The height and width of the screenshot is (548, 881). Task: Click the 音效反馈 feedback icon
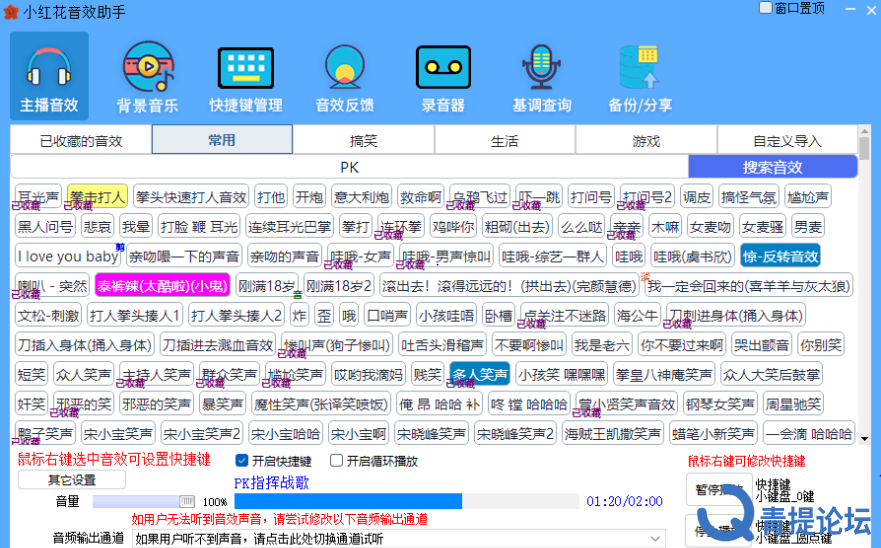pos(344,76)
